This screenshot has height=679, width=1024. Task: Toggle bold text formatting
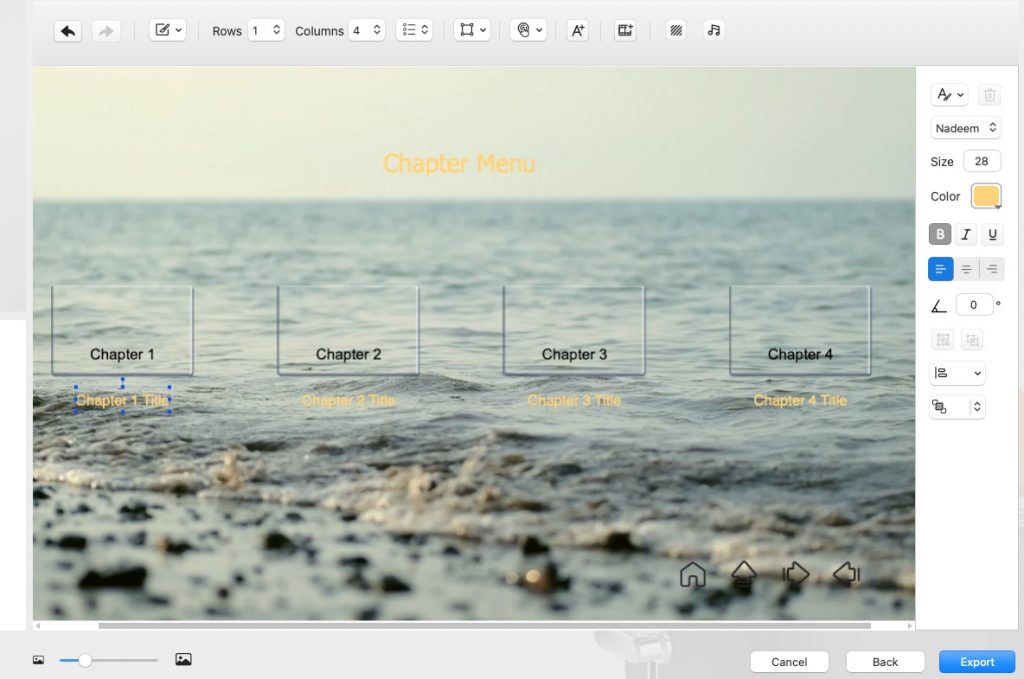tap(939, 235)
